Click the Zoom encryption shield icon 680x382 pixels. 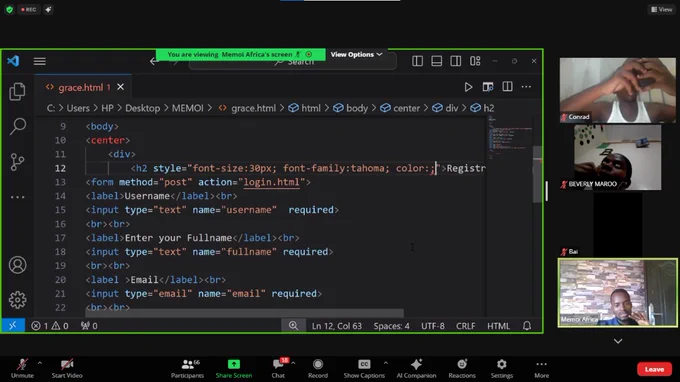point(10,9)
